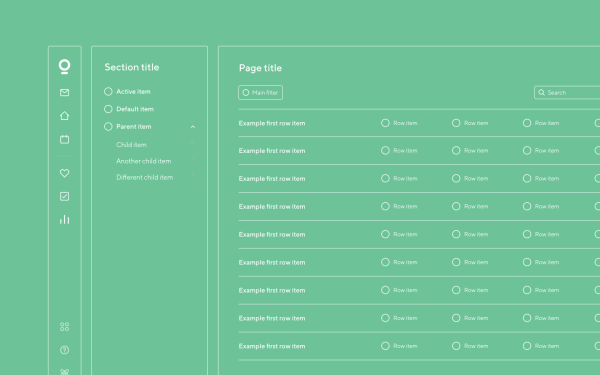Viewport: 600px width, 375px height.
Task: Select Example first row item in fifth row
Action: pyautogui.click(x=272, y=235)
